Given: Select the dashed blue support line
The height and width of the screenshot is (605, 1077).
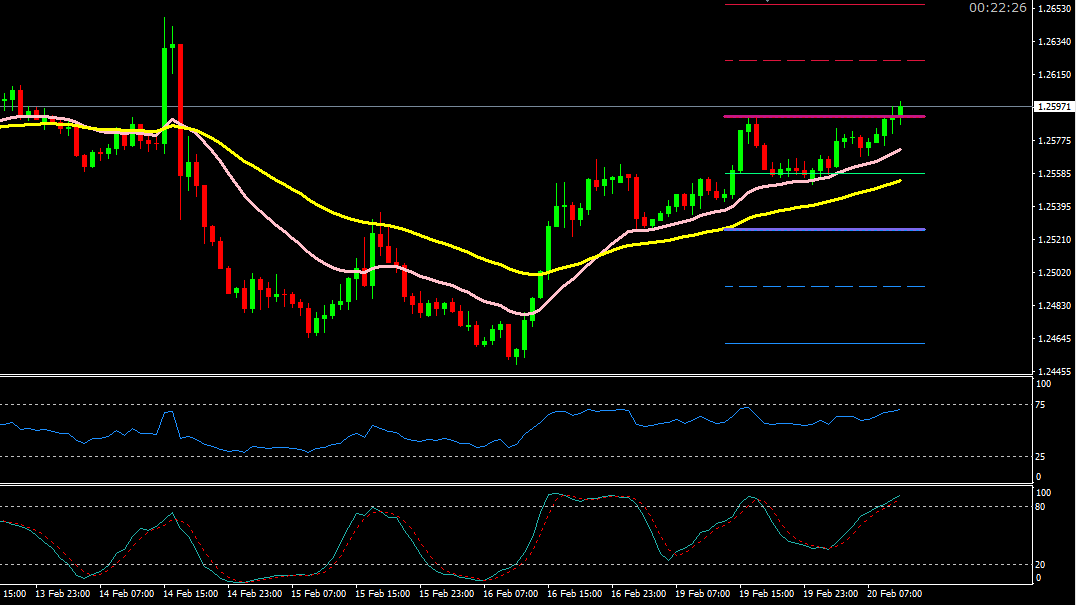Looking at the screenshot, I should point(824,286).
